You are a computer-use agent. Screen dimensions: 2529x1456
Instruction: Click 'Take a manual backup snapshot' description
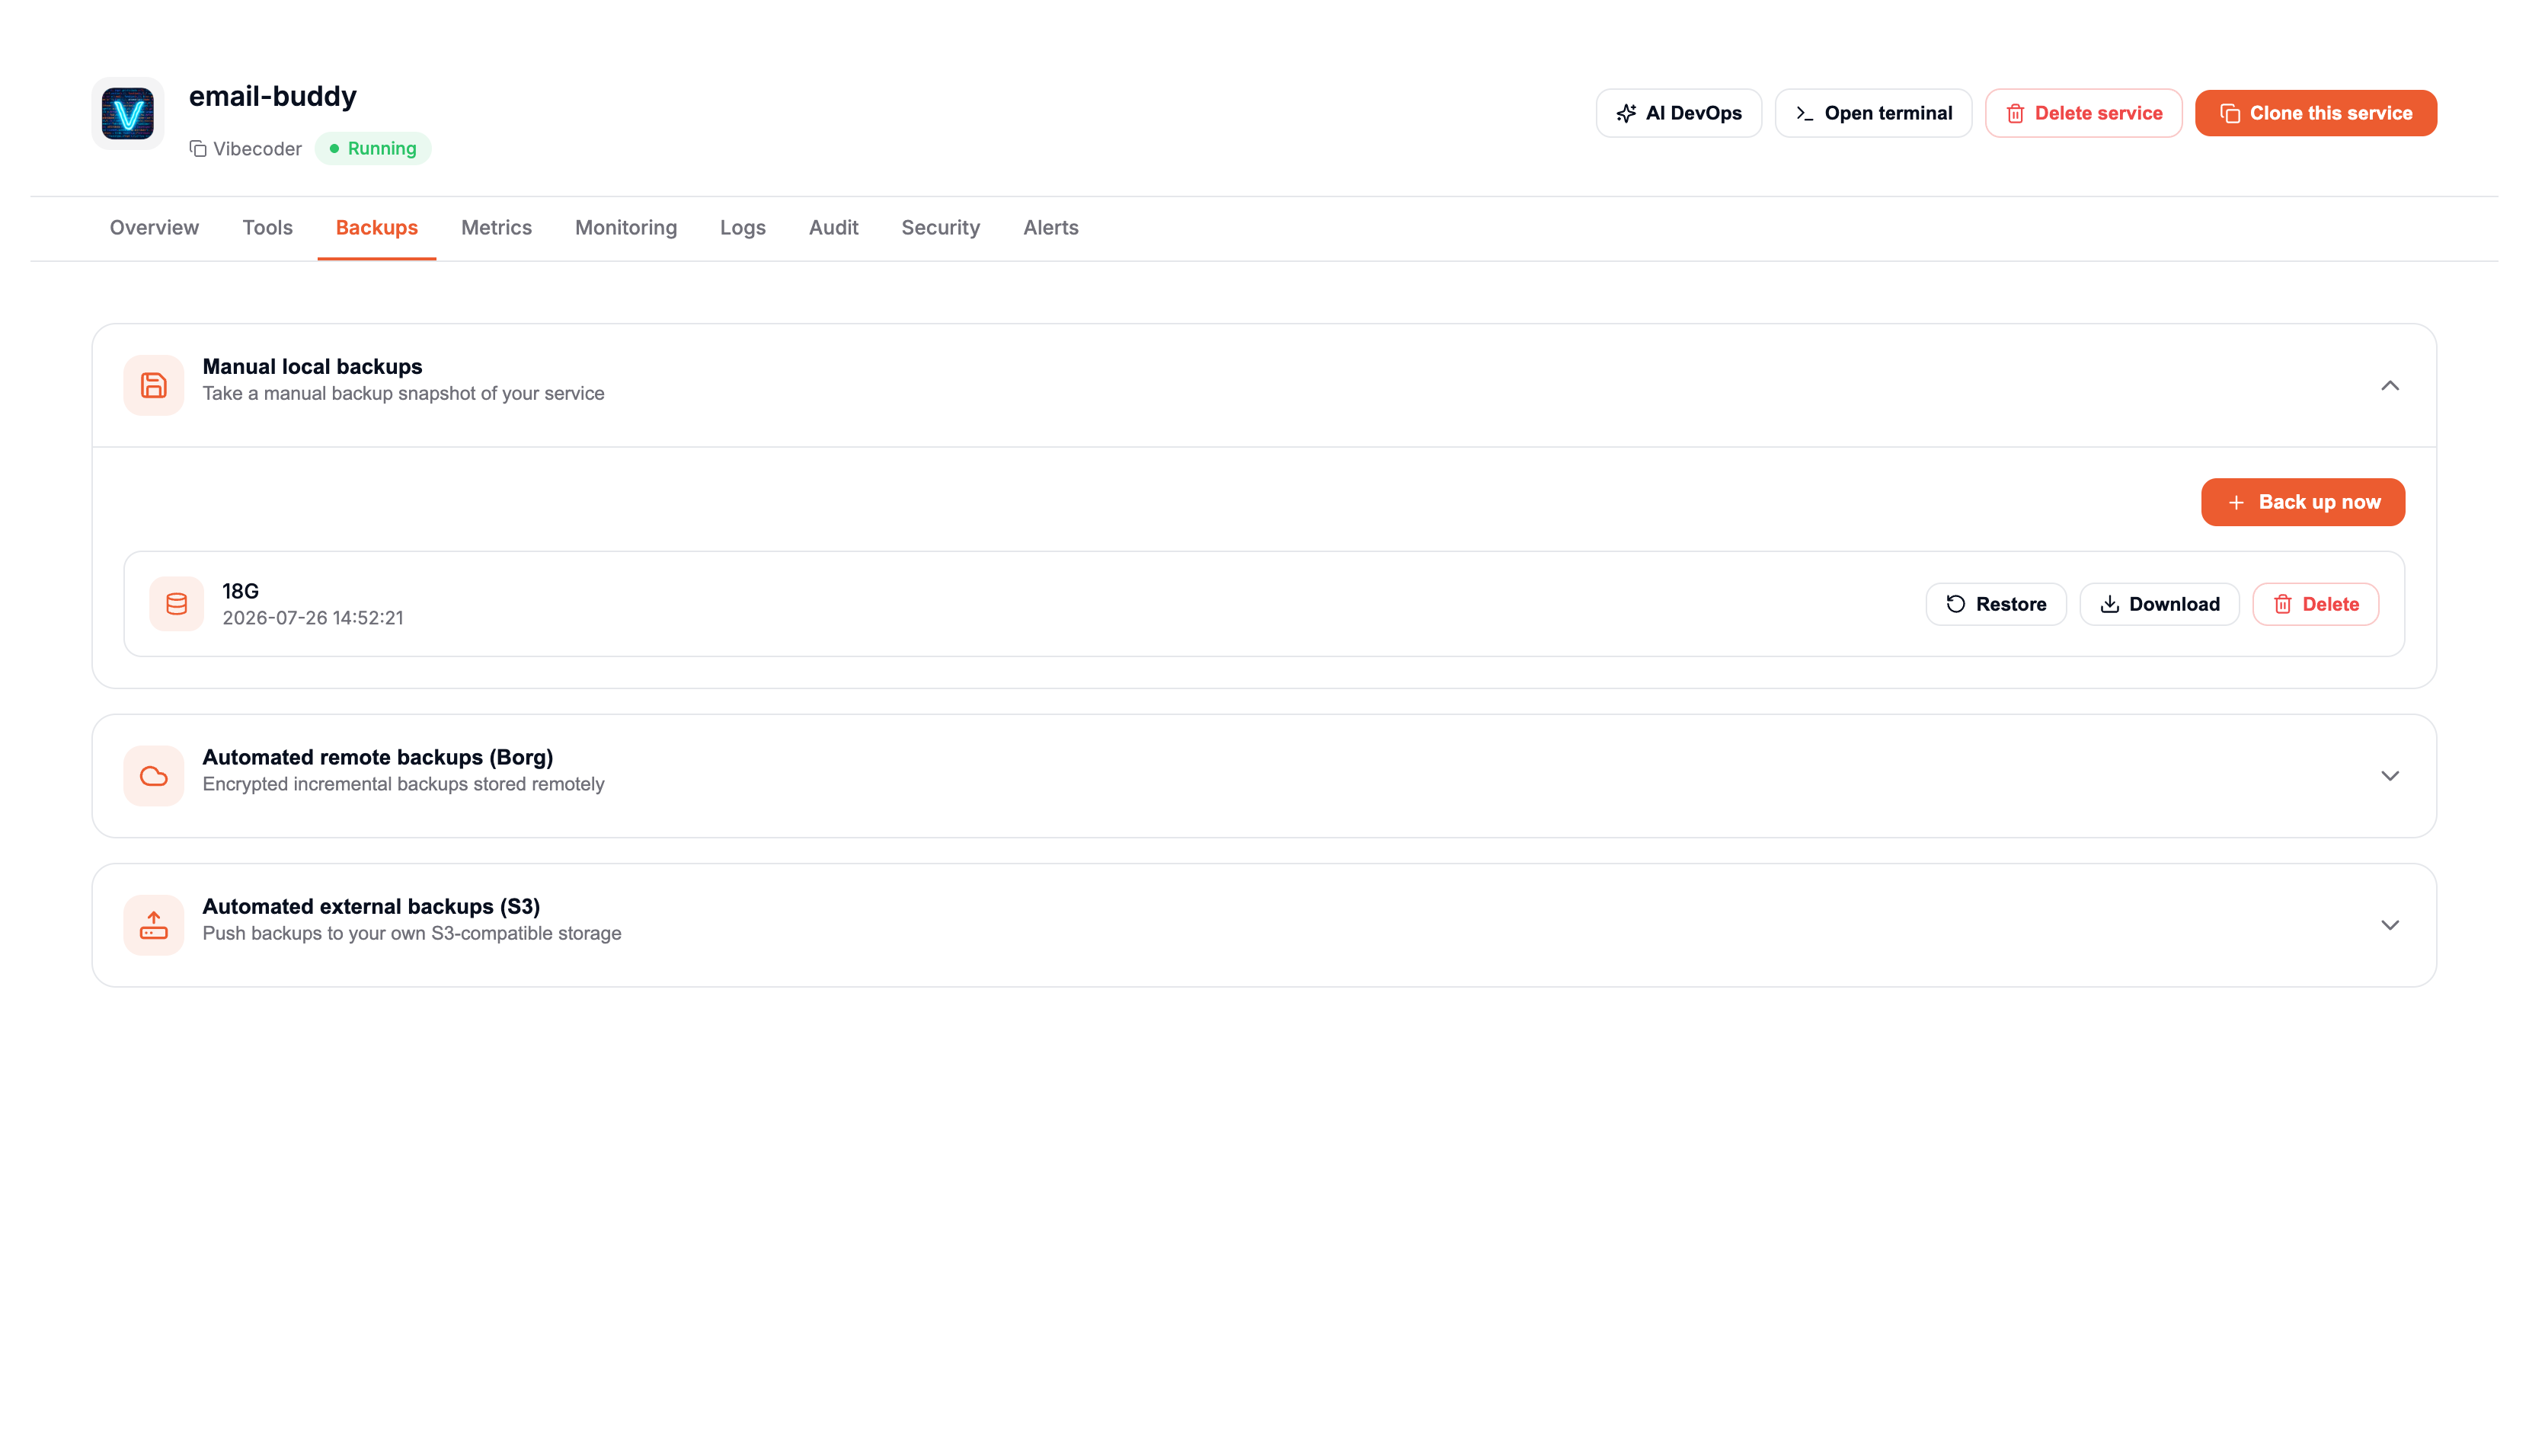point(403,394)
